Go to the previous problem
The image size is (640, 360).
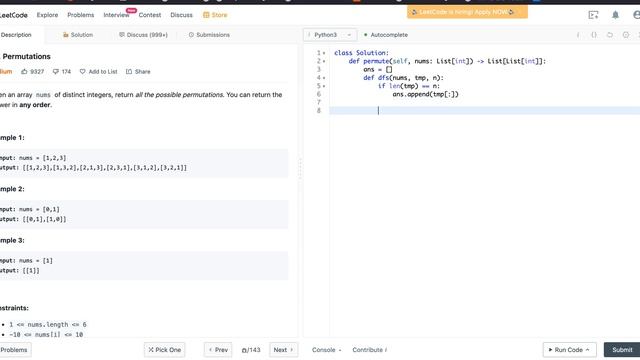218,350
